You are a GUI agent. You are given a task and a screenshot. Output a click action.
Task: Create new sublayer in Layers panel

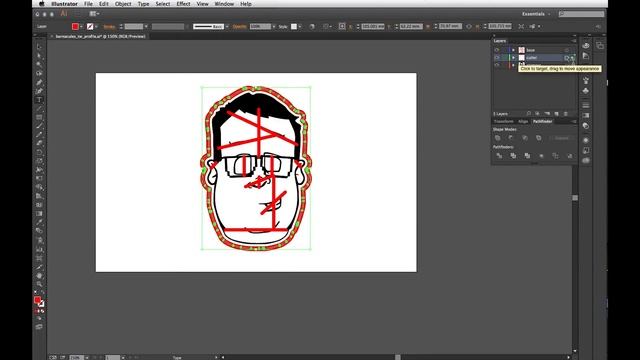coord(547,113)
